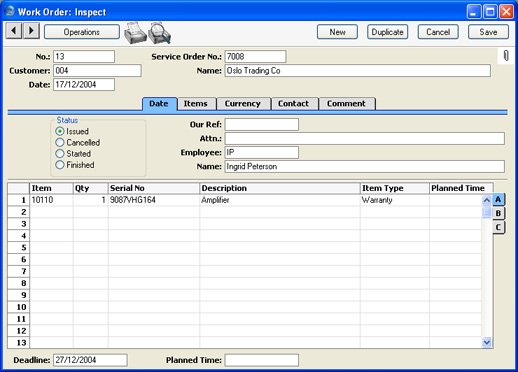Open print preview magnifier icon
This screenshot has width=518, height=372.
tap(160, 33)
